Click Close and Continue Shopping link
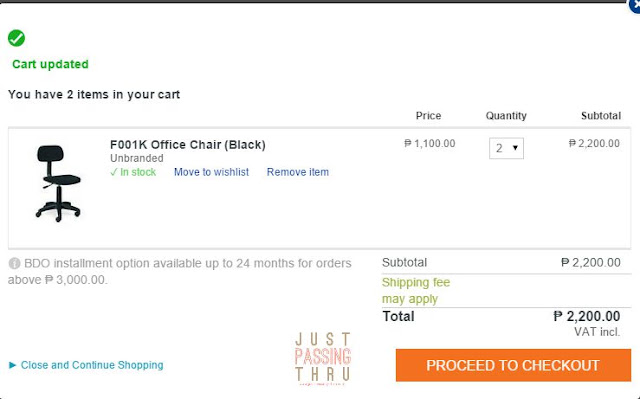The height and width of the screenshot is (399, 640). coord(92,365)
